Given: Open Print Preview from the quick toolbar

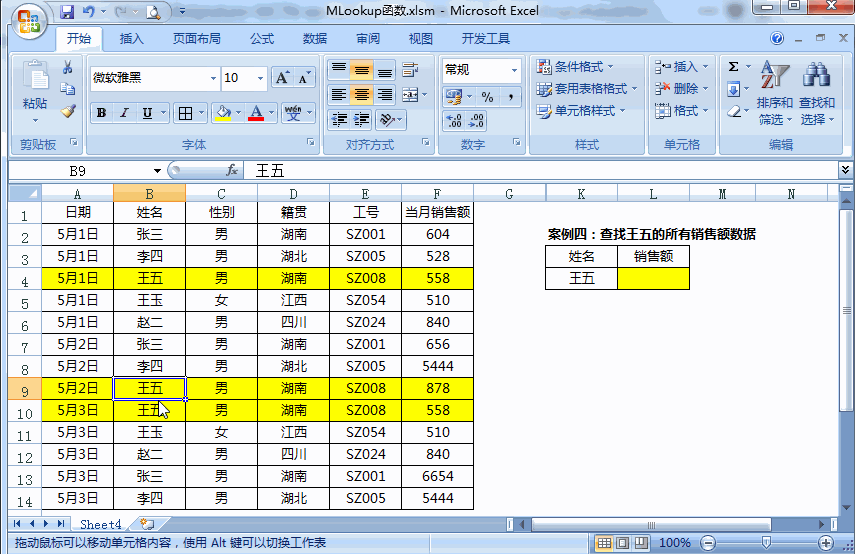Looking at the screenshot, I should click(x=153, y=11).
